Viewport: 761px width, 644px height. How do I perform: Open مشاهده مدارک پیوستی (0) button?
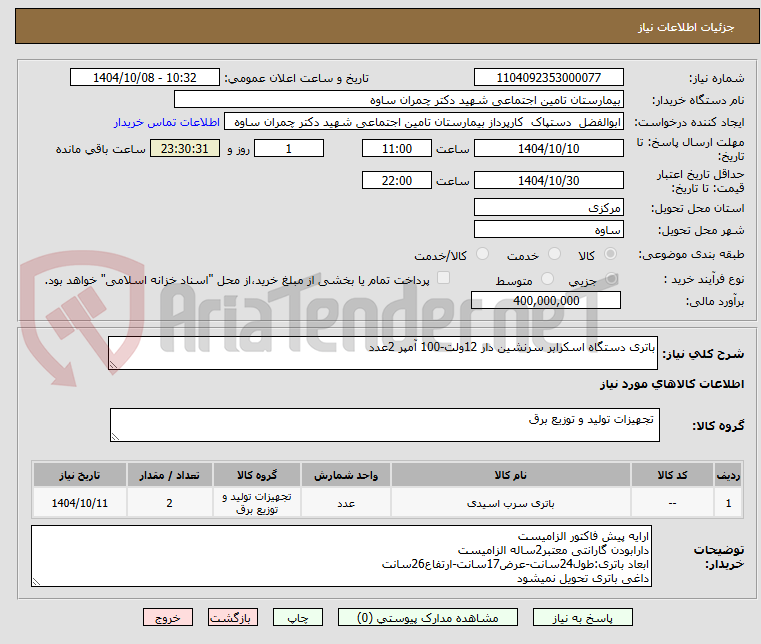428,617
